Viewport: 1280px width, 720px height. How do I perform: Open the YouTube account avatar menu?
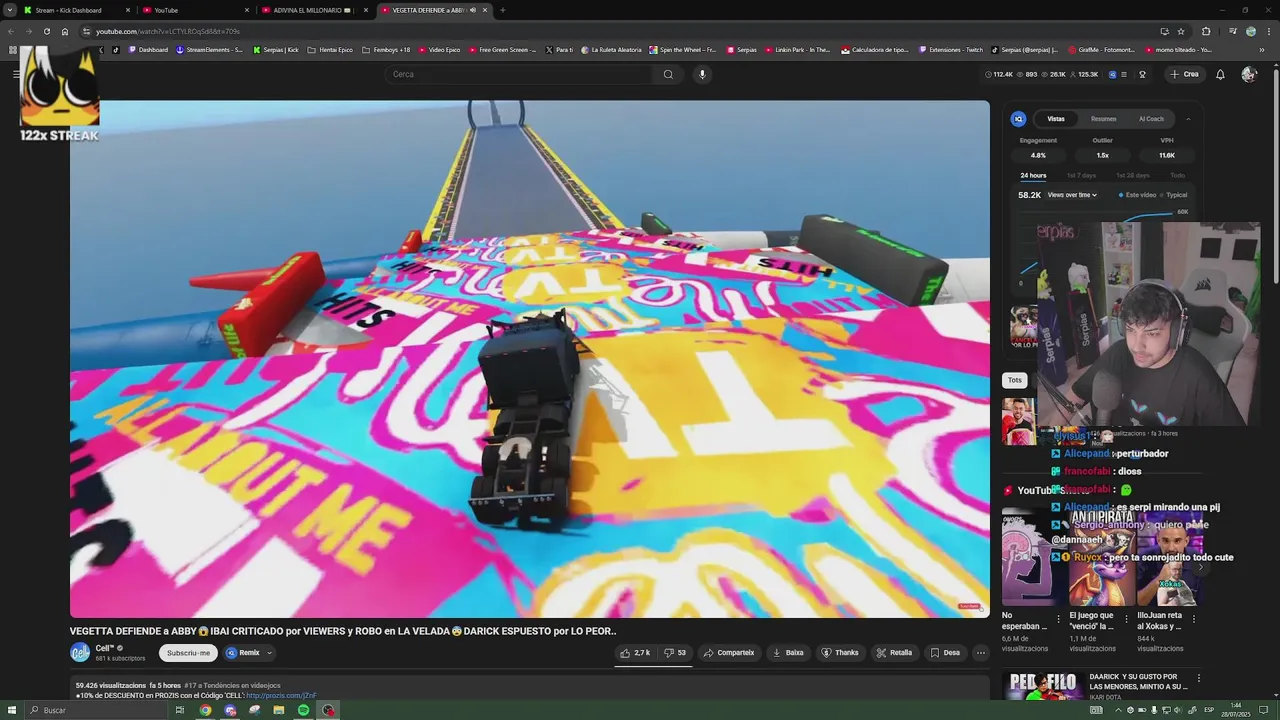[x=1248, y=74]
